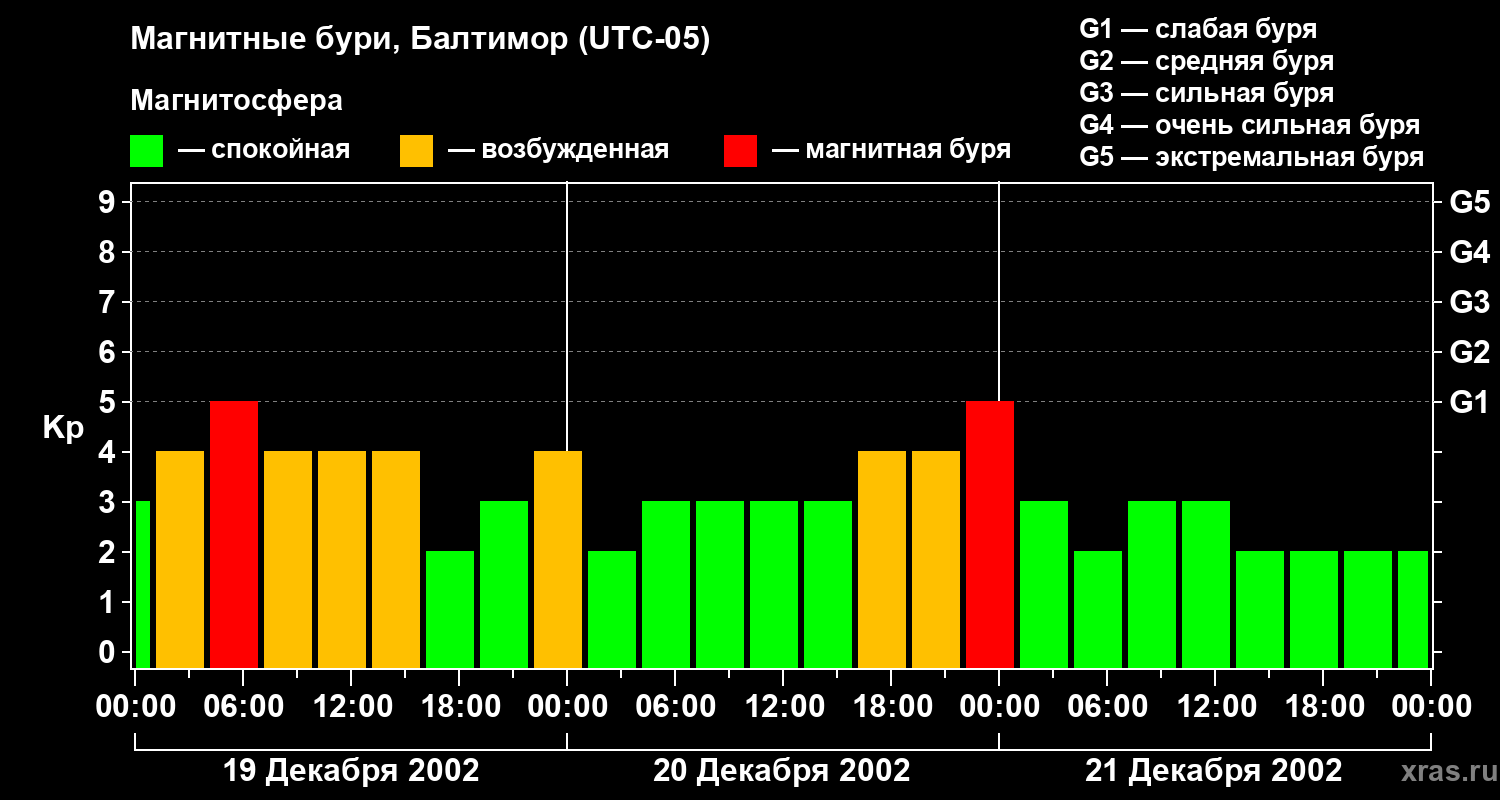Click the '06:00' time label for 21 December
The height and width of the screenshot is (800, 1500).
click(1107, 707)
